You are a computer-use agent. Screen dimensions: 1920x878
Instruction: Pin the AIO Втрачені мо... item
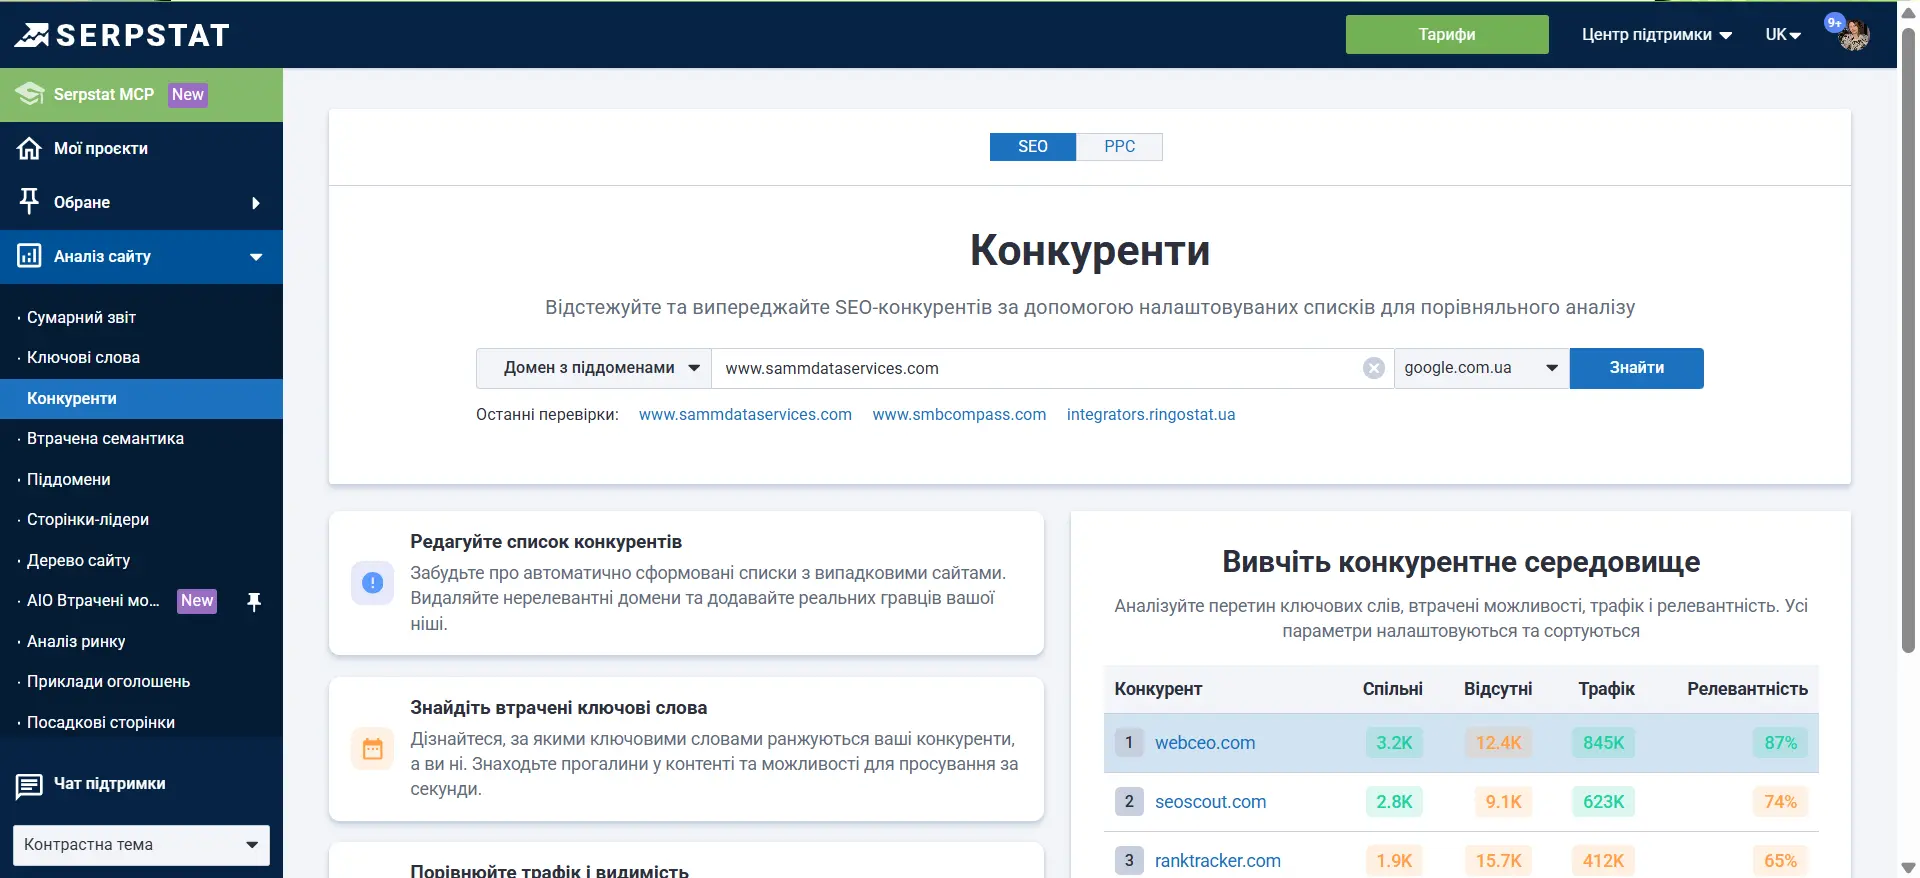(x=254, y=601)
